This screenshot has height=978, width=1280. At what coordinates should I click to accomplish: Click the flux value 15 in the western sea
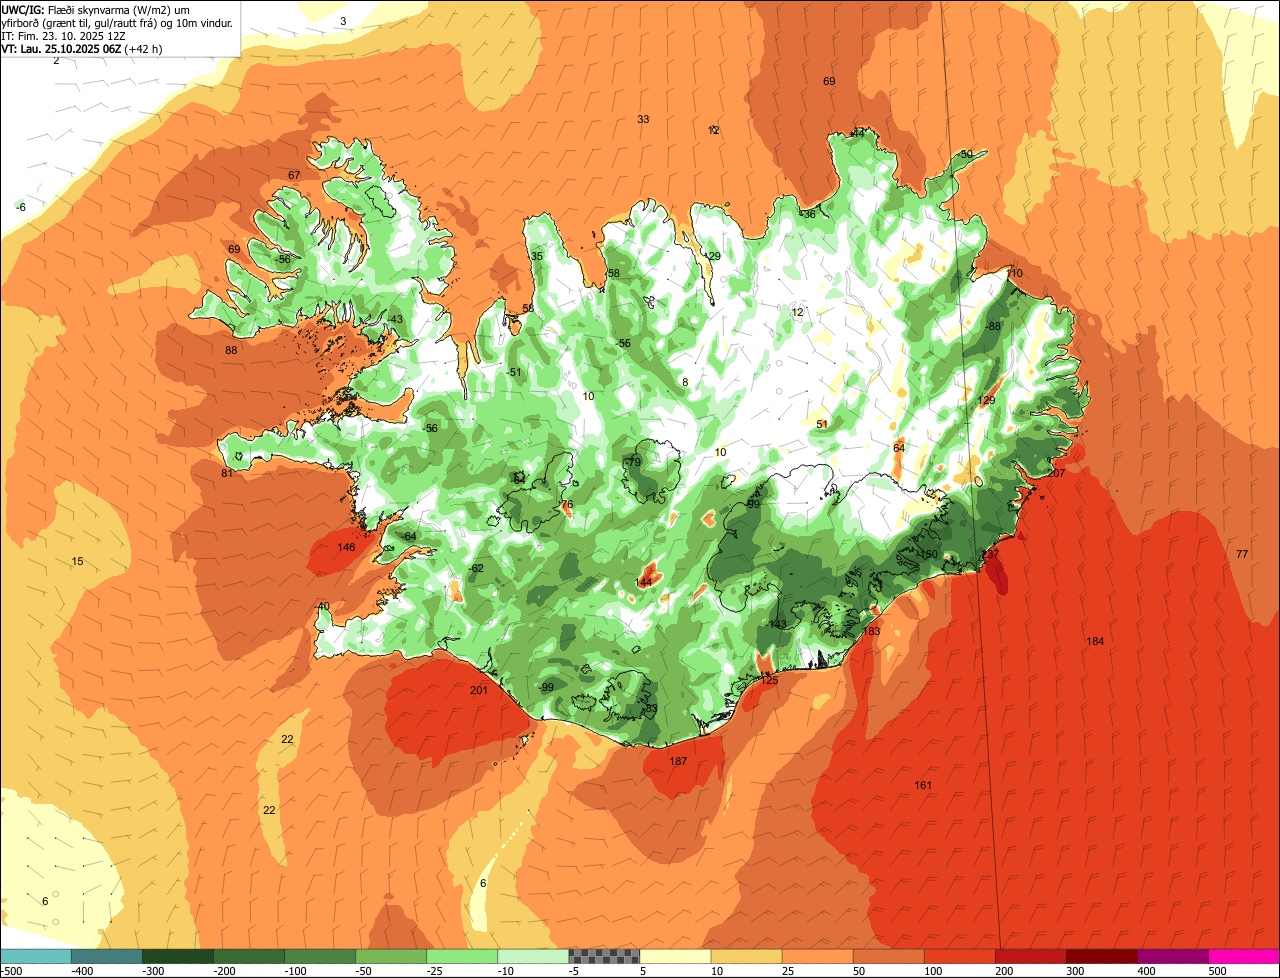click(x=77, y=561)
